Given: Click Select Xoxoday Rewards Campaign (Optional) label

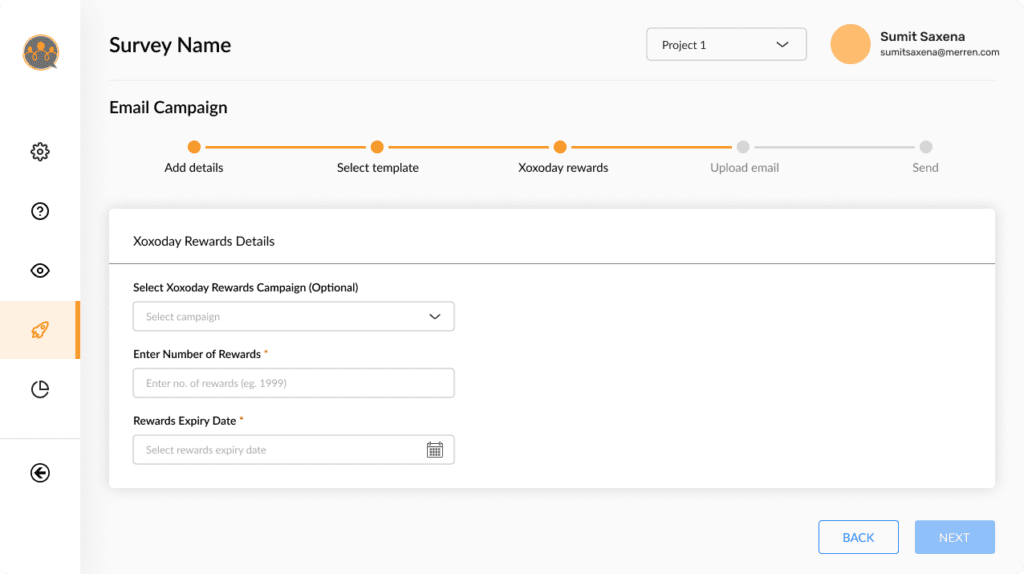Looking at the screenshot, I should click(x=246, y=287).
